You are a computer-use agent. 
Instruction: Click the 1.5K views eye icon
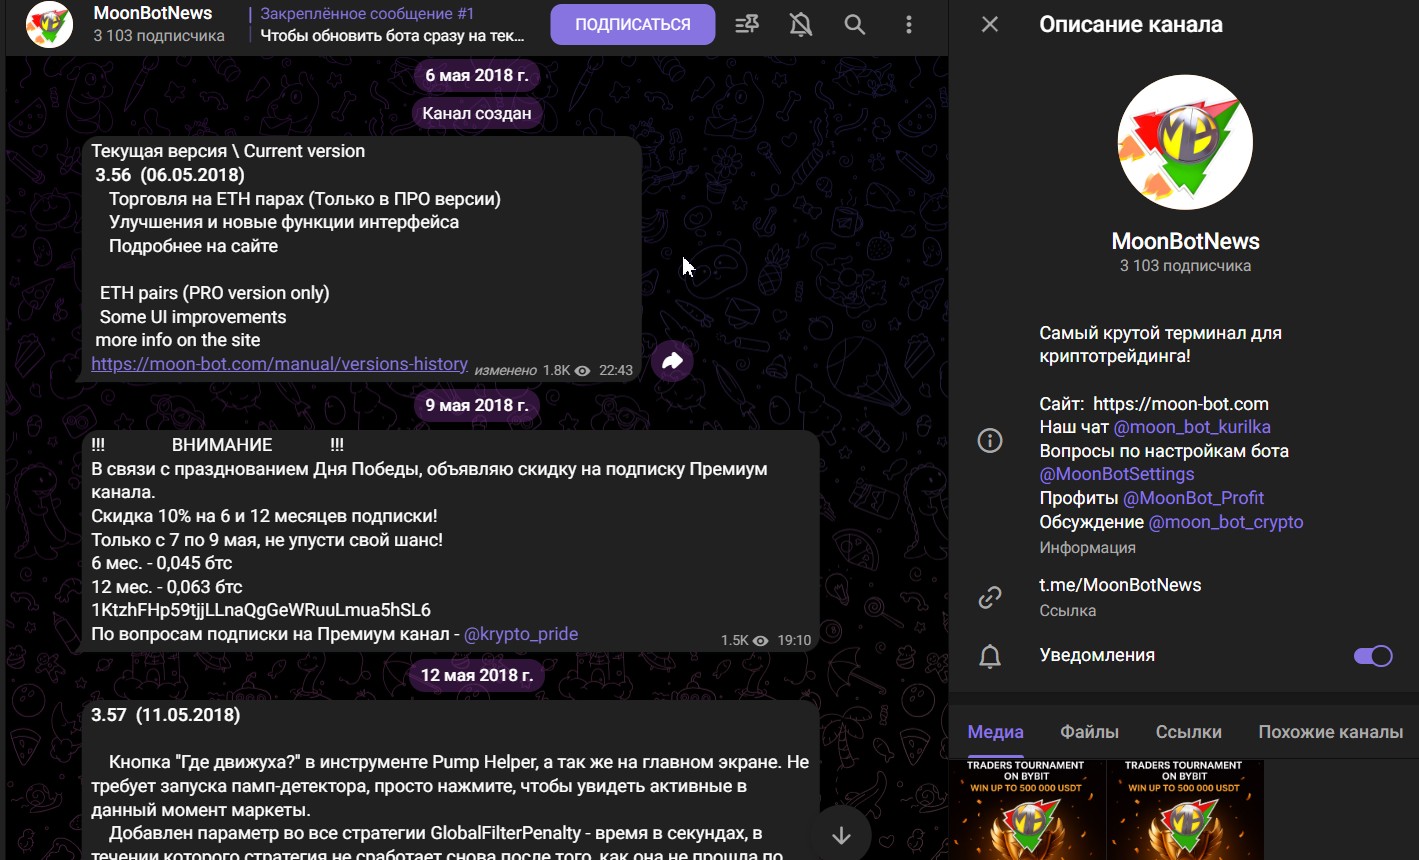[760, 641]
